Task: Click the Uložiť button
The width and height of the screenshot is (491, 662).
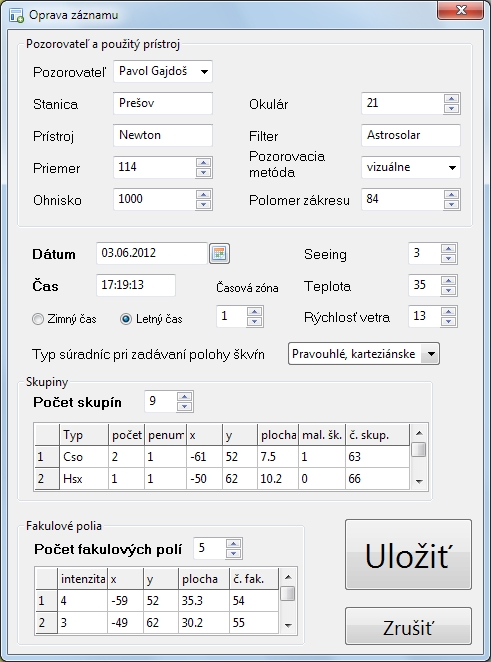Action: [408, 554]
